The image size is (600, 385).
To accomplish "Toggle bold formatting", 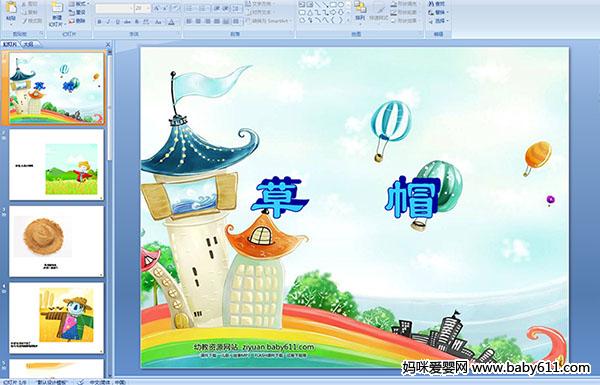I will 99,22.
